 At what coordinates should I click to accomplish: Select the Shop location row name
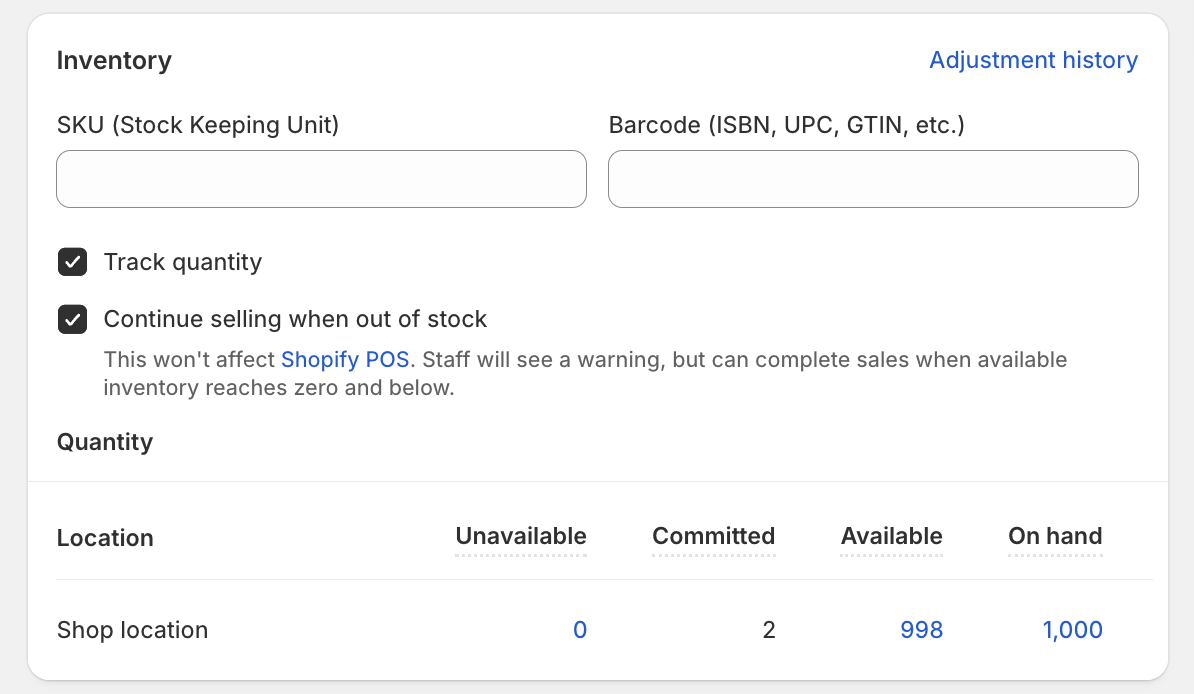coord(132,630)
